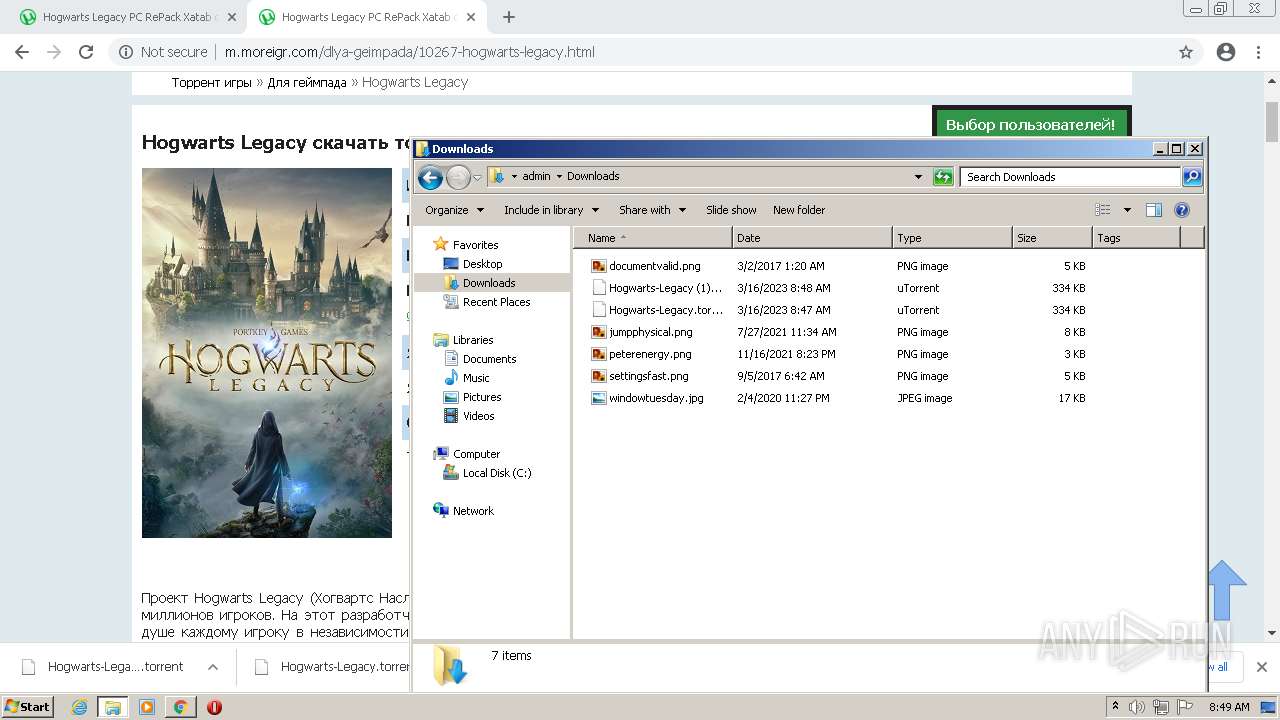The width and height of the screenshot is (1280, 720).
Task: Open options arrow for first downloaded torrent
Action: tap(212, 667)
